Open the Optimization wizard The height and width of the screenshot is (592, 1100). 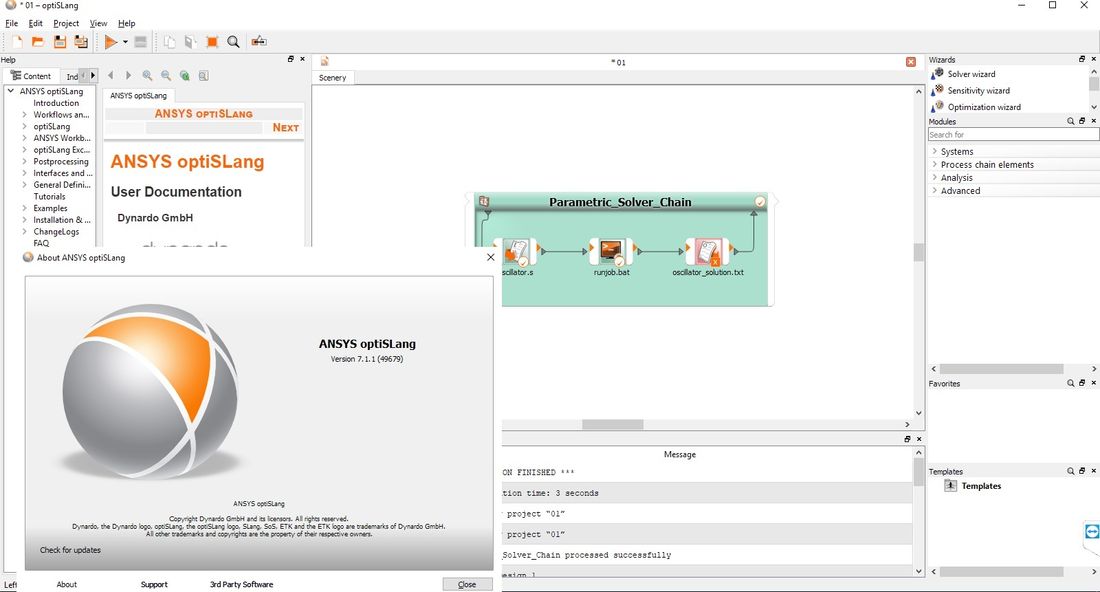point(984,107)
